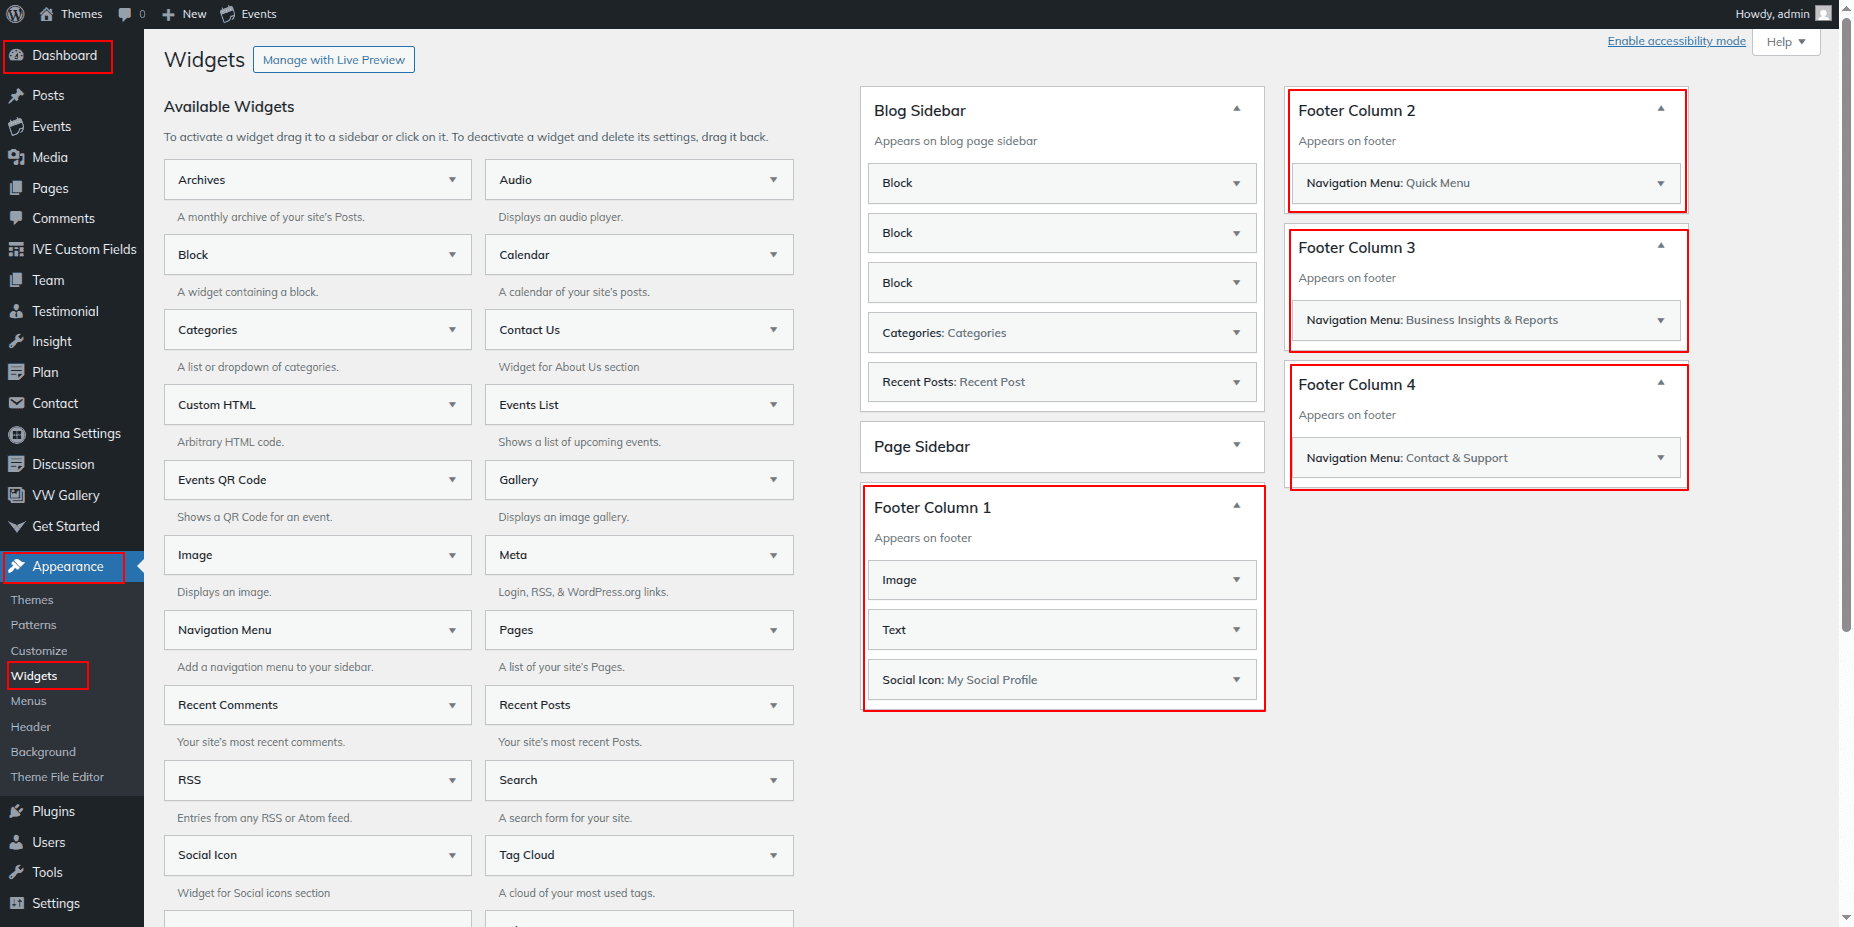Click the Posts pushpin icon in sidebar
The width and height of the screenshot is (1854, 927).
pyautogui.click(x=16, y=96)
